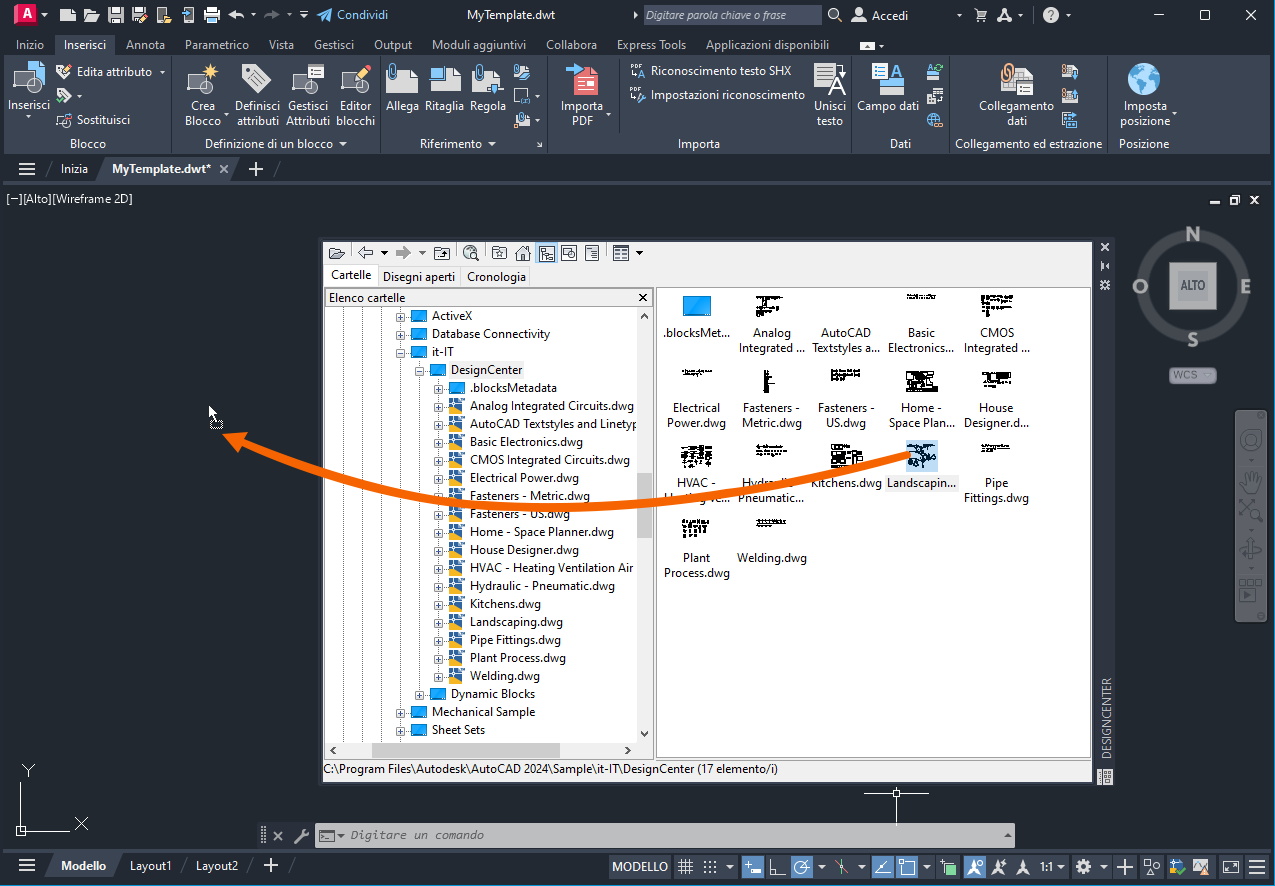Viewport: 1275px width, 886px height.
Task: Toggle DesignCenter tree view button
Action: tap(547, 253)
